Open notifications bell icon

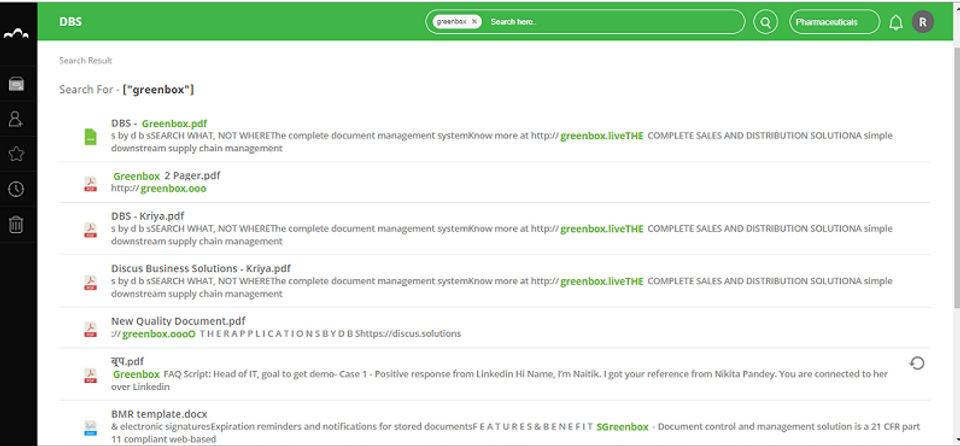coord(896,23)
